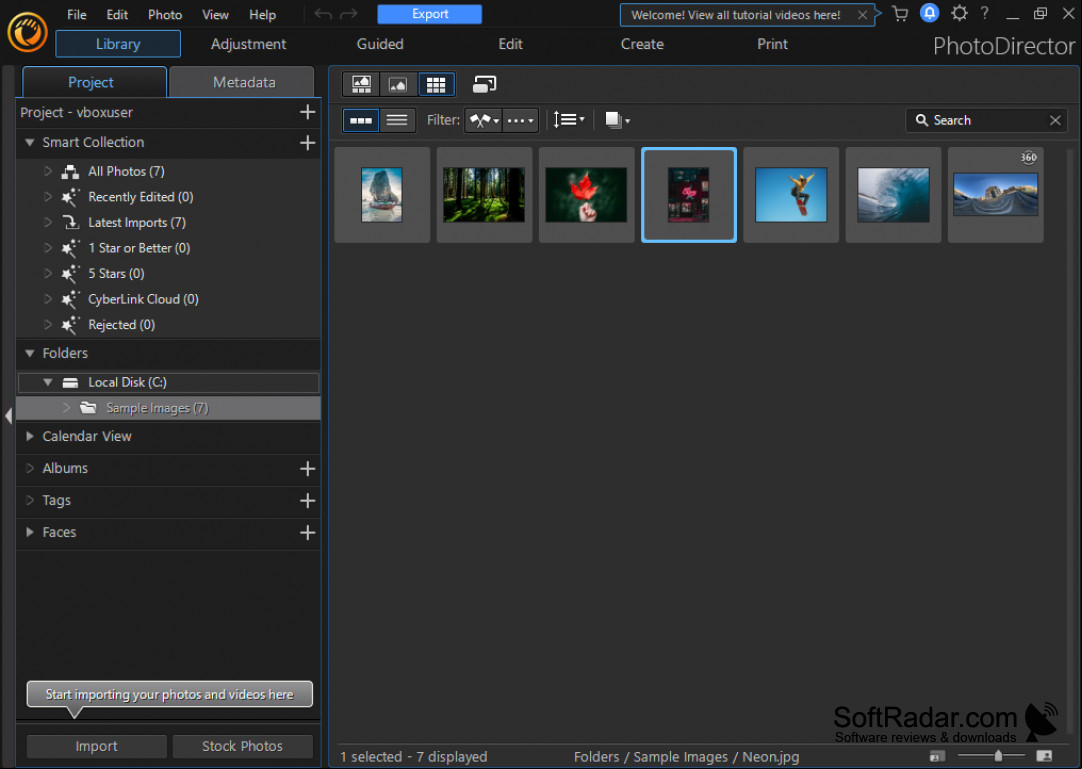Open the flag filter dropdown
The height and width of the screenshot is (769, 1082).
[x=484, y=120]
